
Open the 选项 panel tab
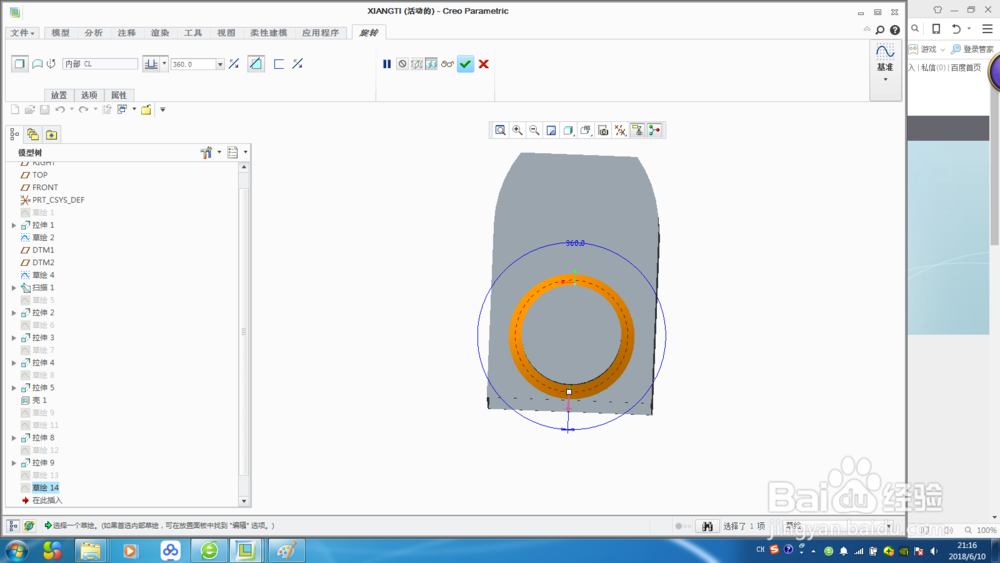pos(89,95)
